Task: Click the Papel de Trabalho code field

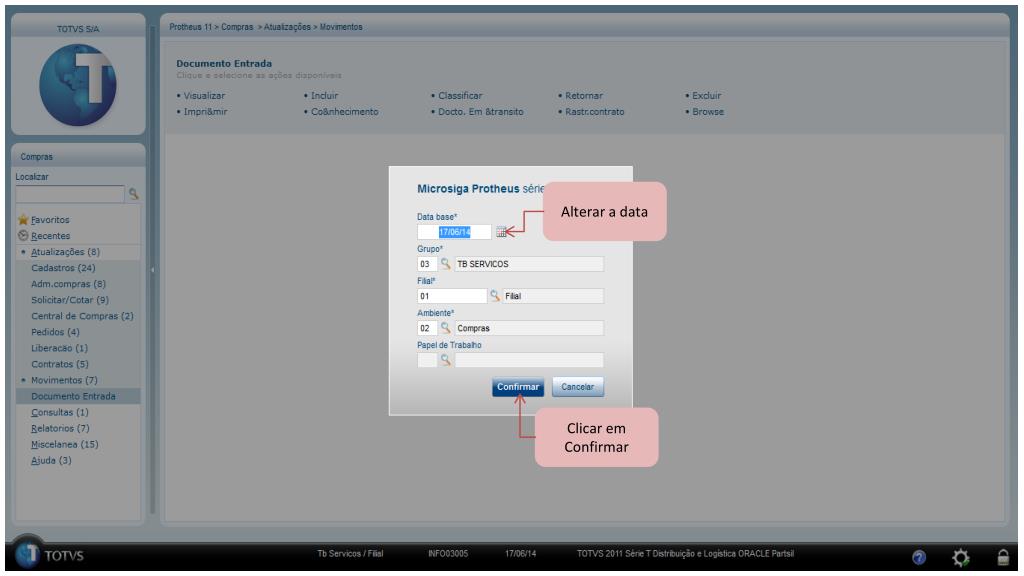Action: pyautogui.click(x=427, y=360)
